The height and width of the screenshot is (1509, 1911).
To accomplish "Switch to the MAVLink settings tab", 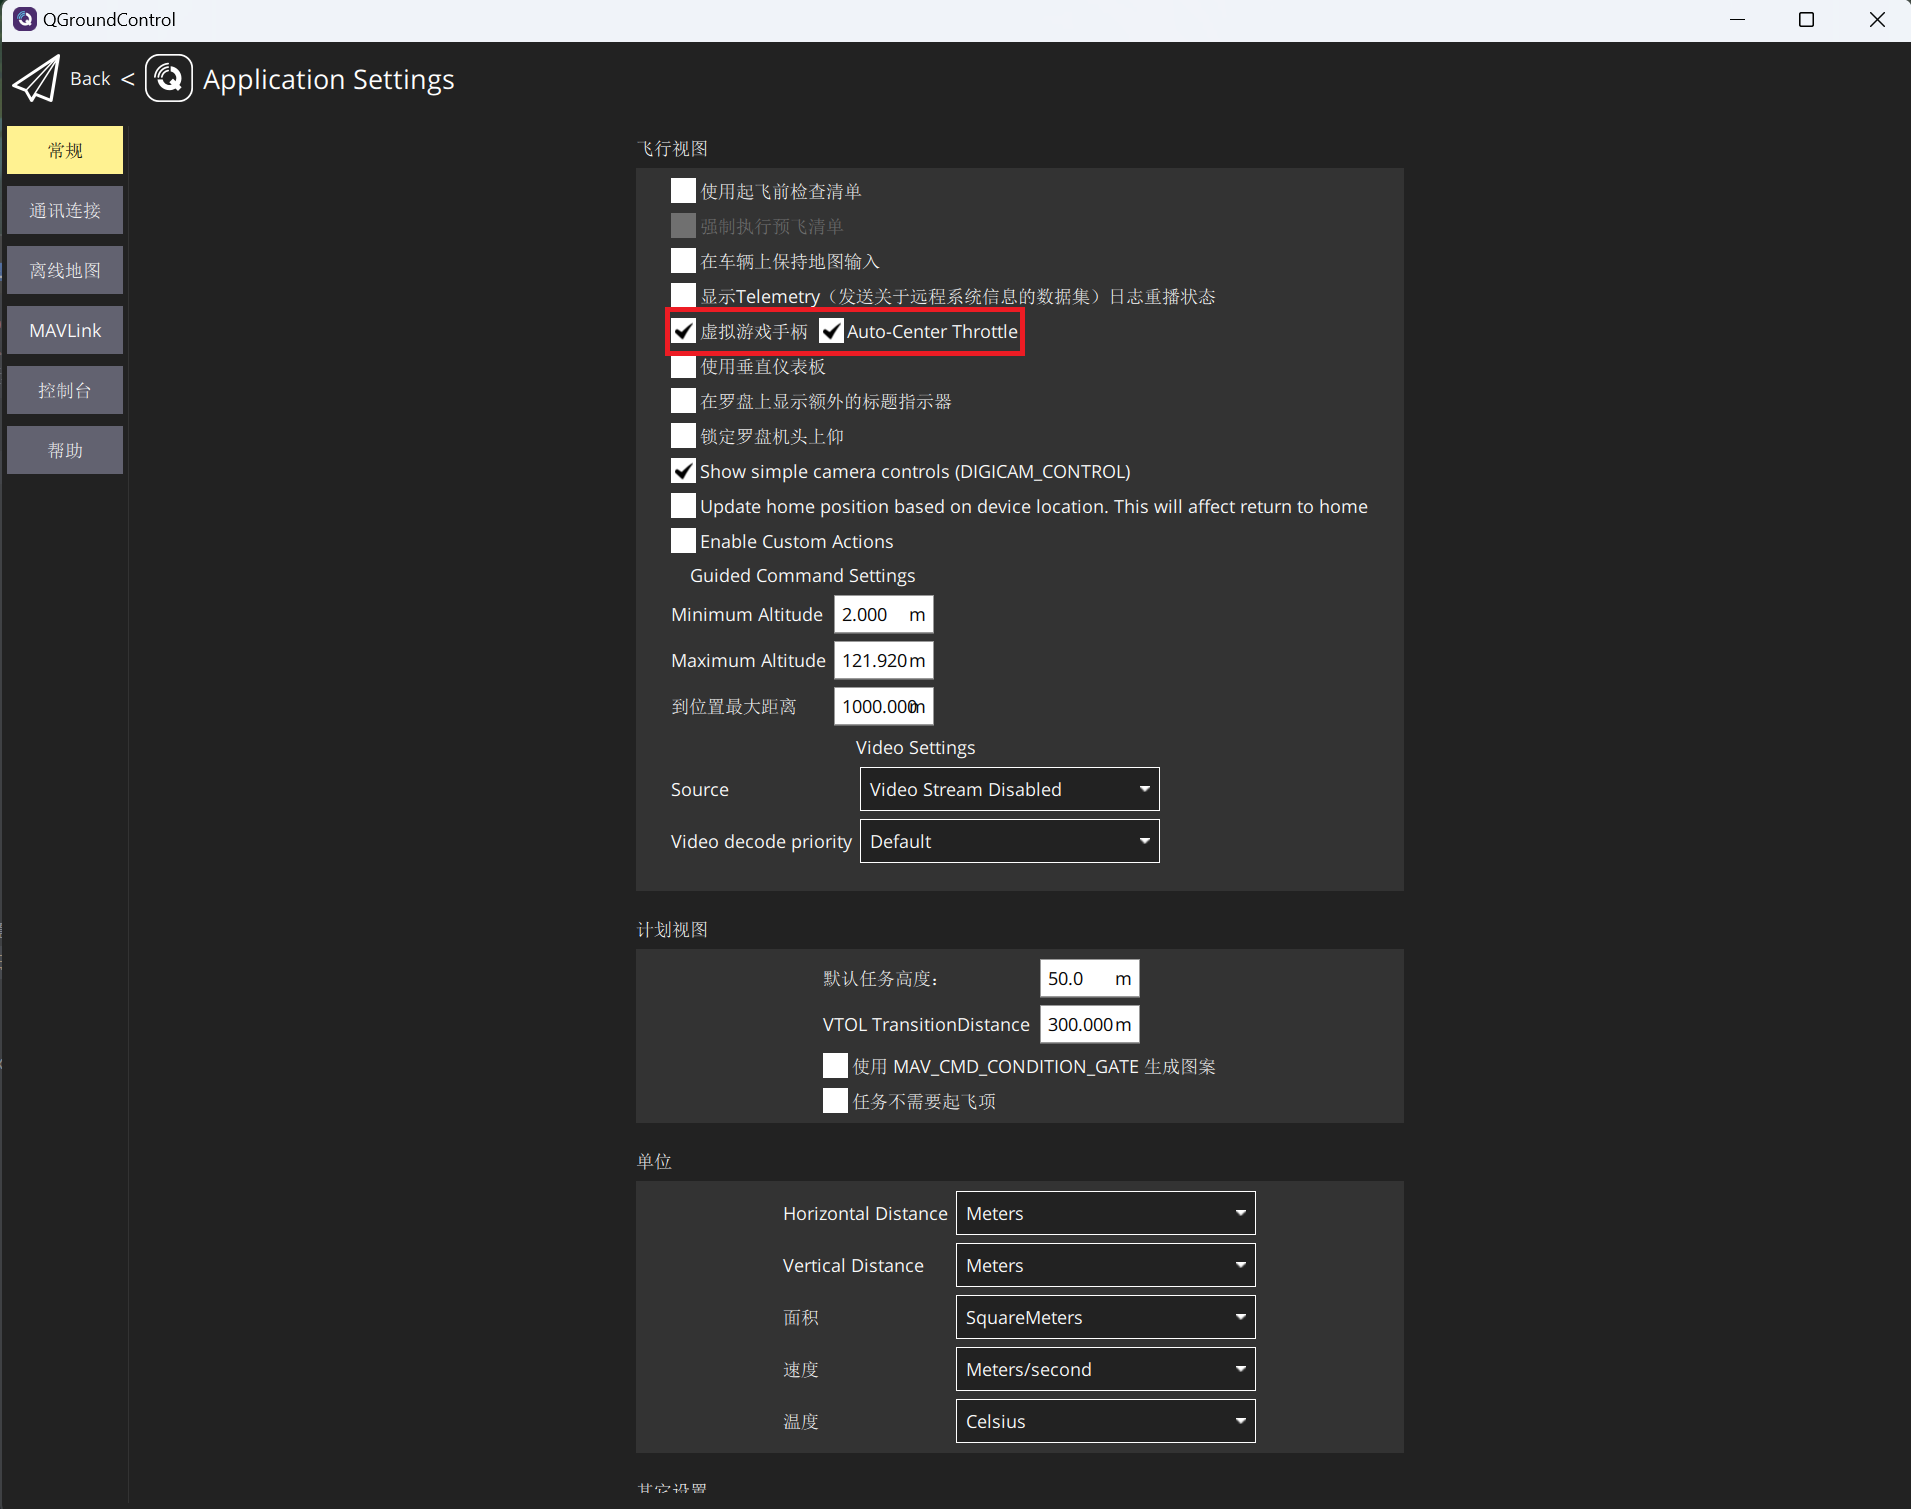I will click(65, 330).
